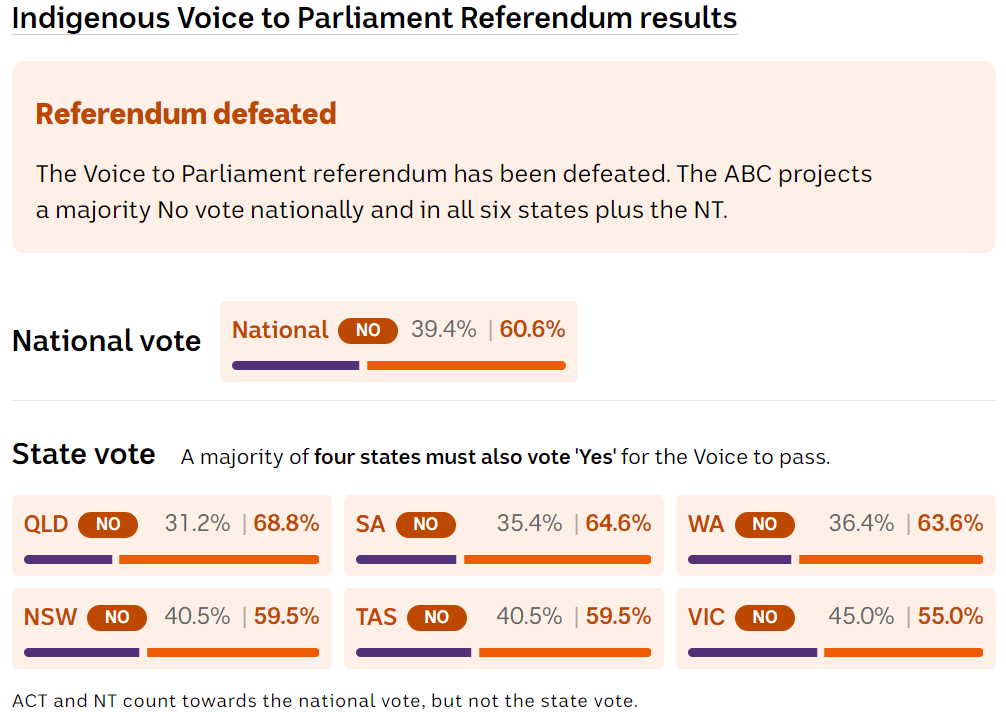Select the SA state label
This screenshot has height=712, width=1006.
[370, 524]
